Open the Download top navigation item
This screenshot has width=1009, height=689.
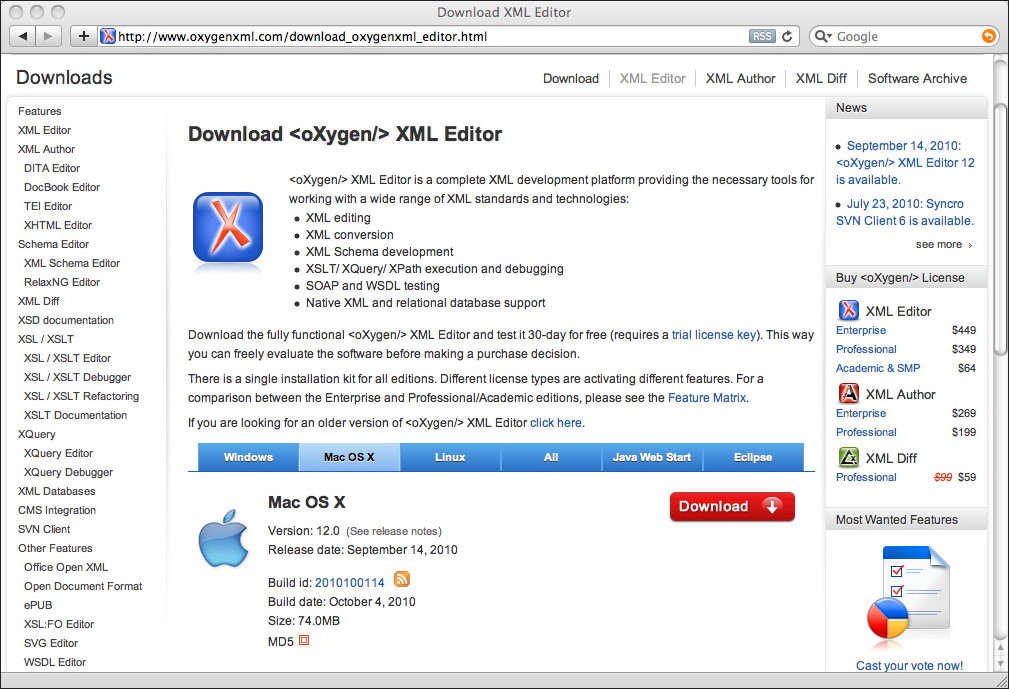571,78
